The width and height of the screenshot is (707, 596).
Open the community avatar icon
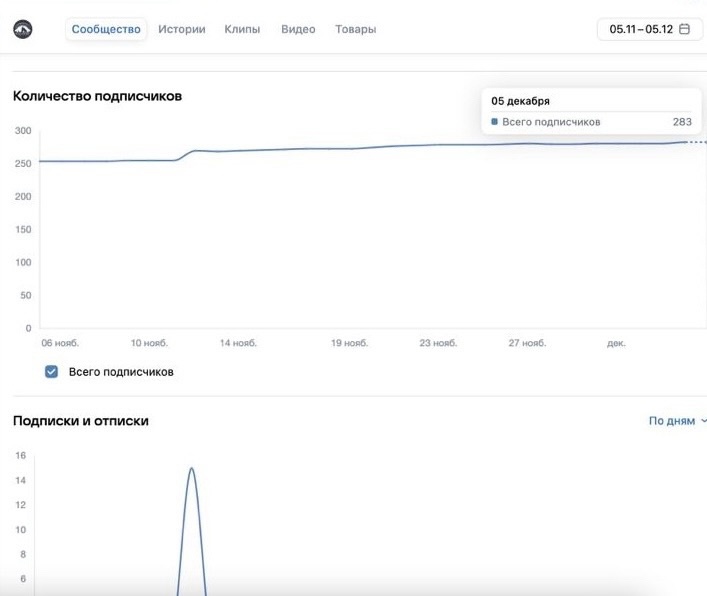coord(23,29)
